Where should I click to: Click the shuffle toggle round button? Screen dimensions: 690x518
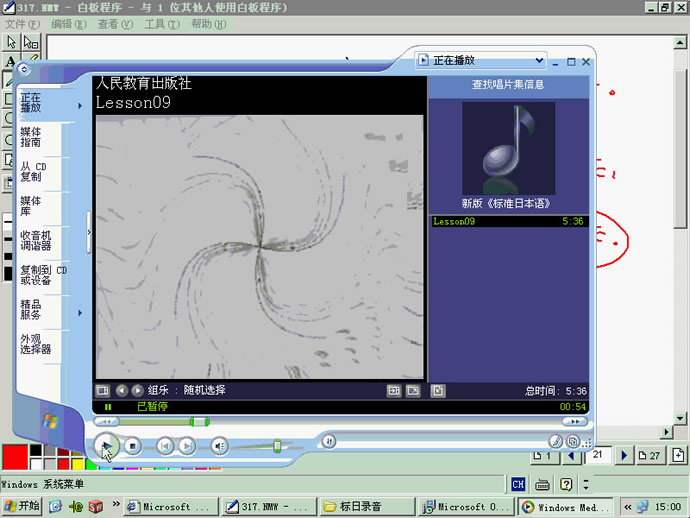(329, 441)
